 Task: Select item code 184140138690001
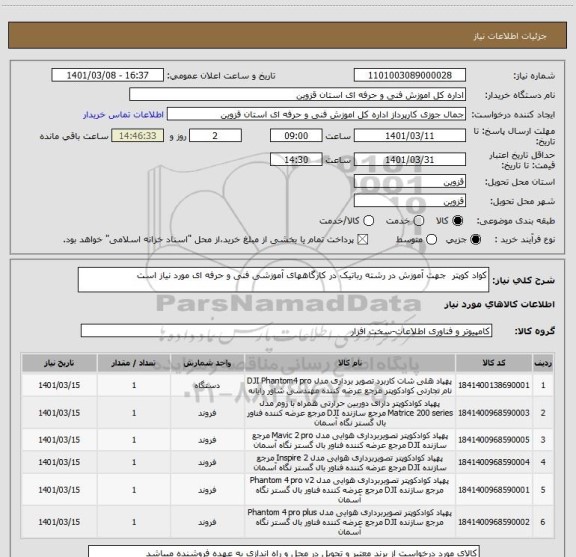point(494,385)
